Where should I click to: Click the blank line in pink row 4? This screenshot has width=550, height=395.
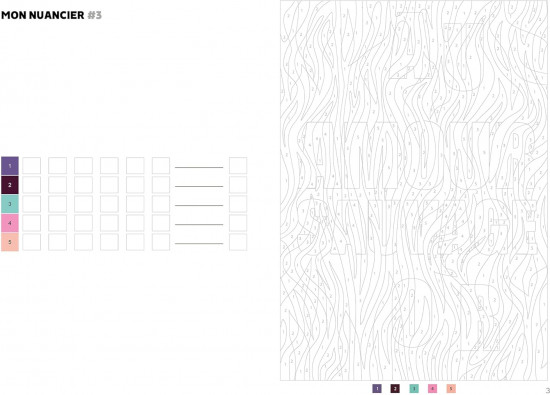199,224
